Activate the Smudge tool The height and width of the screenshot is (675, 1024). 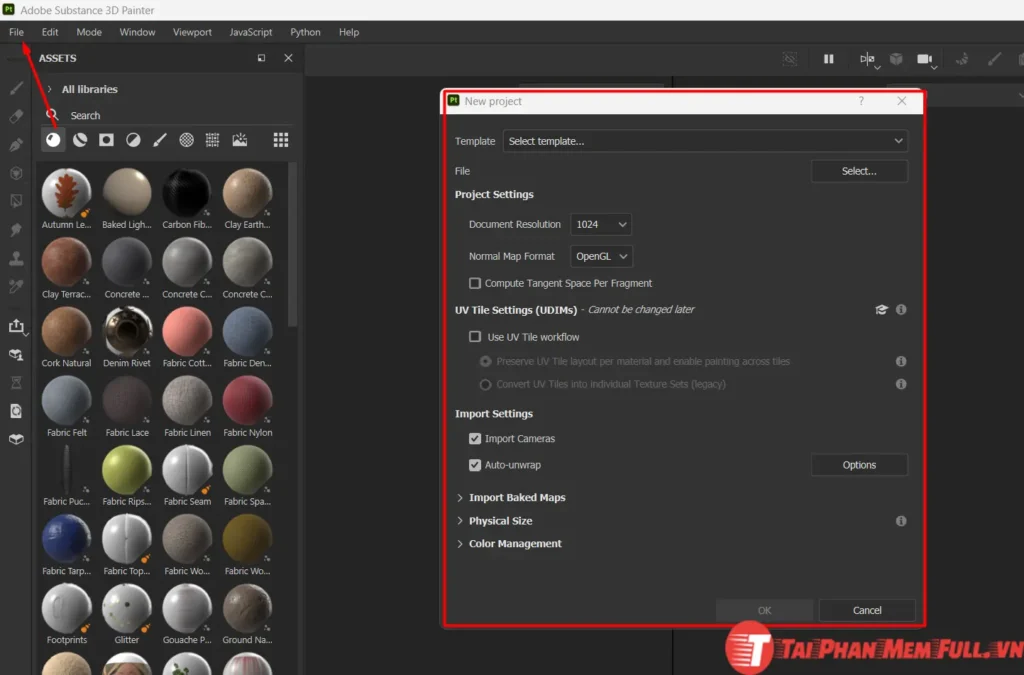(14, 226)
